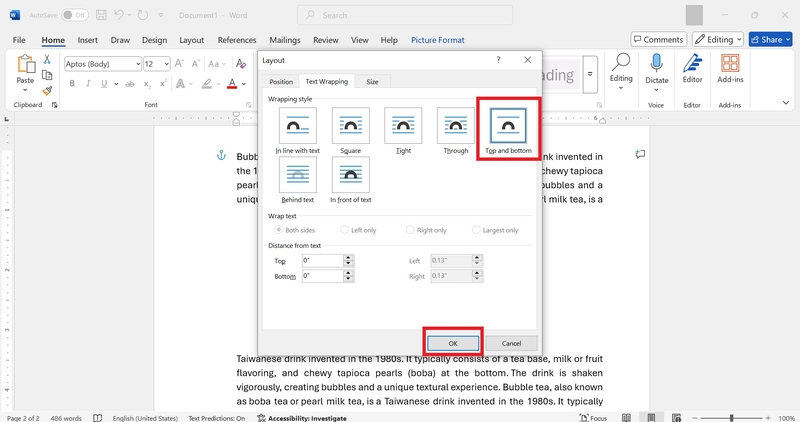Screen dimensions: 800x422
Task: Open the Picture Format ribbon tab
Action: (438, 40)
